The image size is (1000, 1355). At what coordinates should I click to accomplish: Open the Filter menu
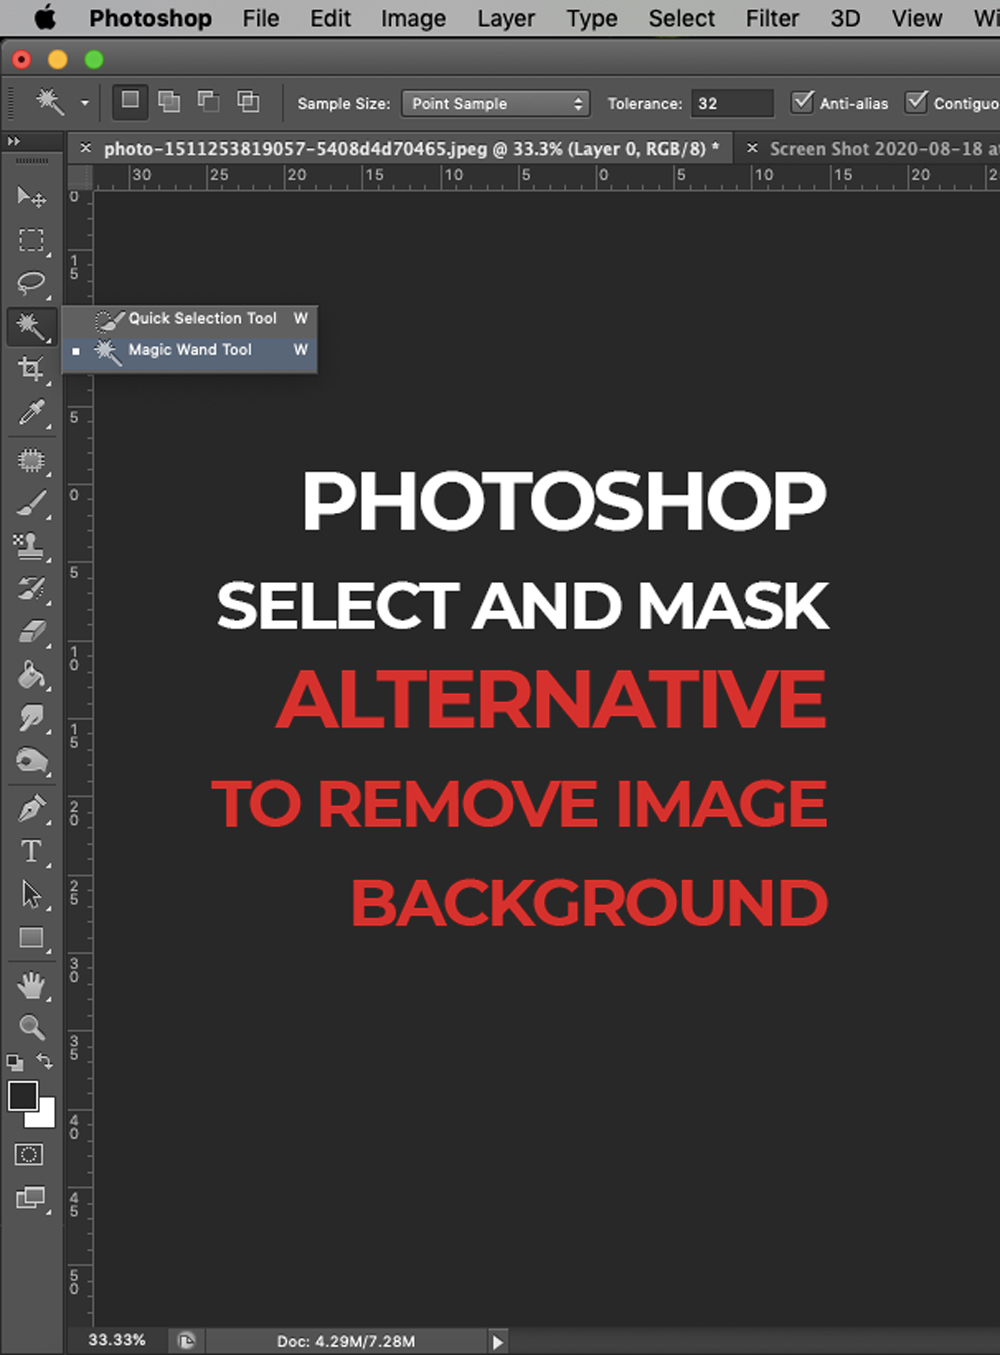[x=772, y=18]
